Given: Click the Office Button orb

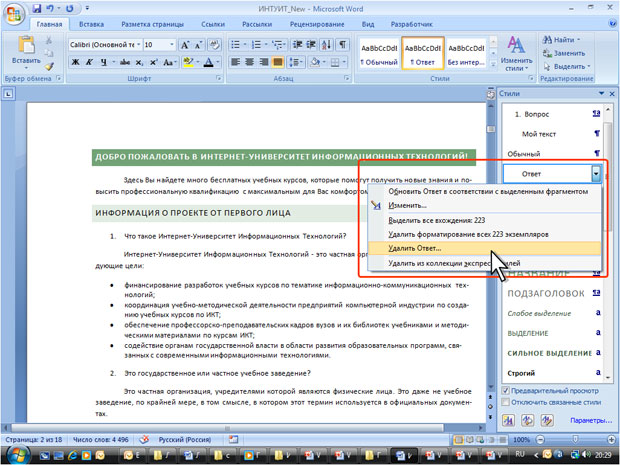Looking at the screenshot, I should click(13, 14).
